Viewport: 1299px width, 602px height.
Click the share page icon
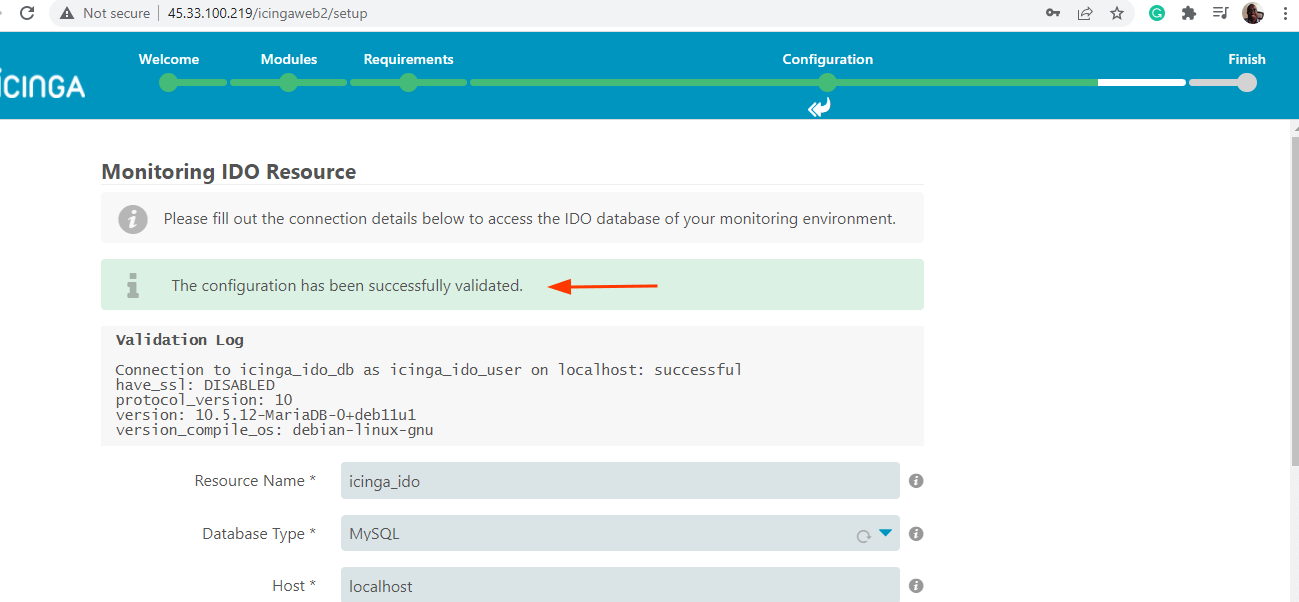[x=1084, y=13]
